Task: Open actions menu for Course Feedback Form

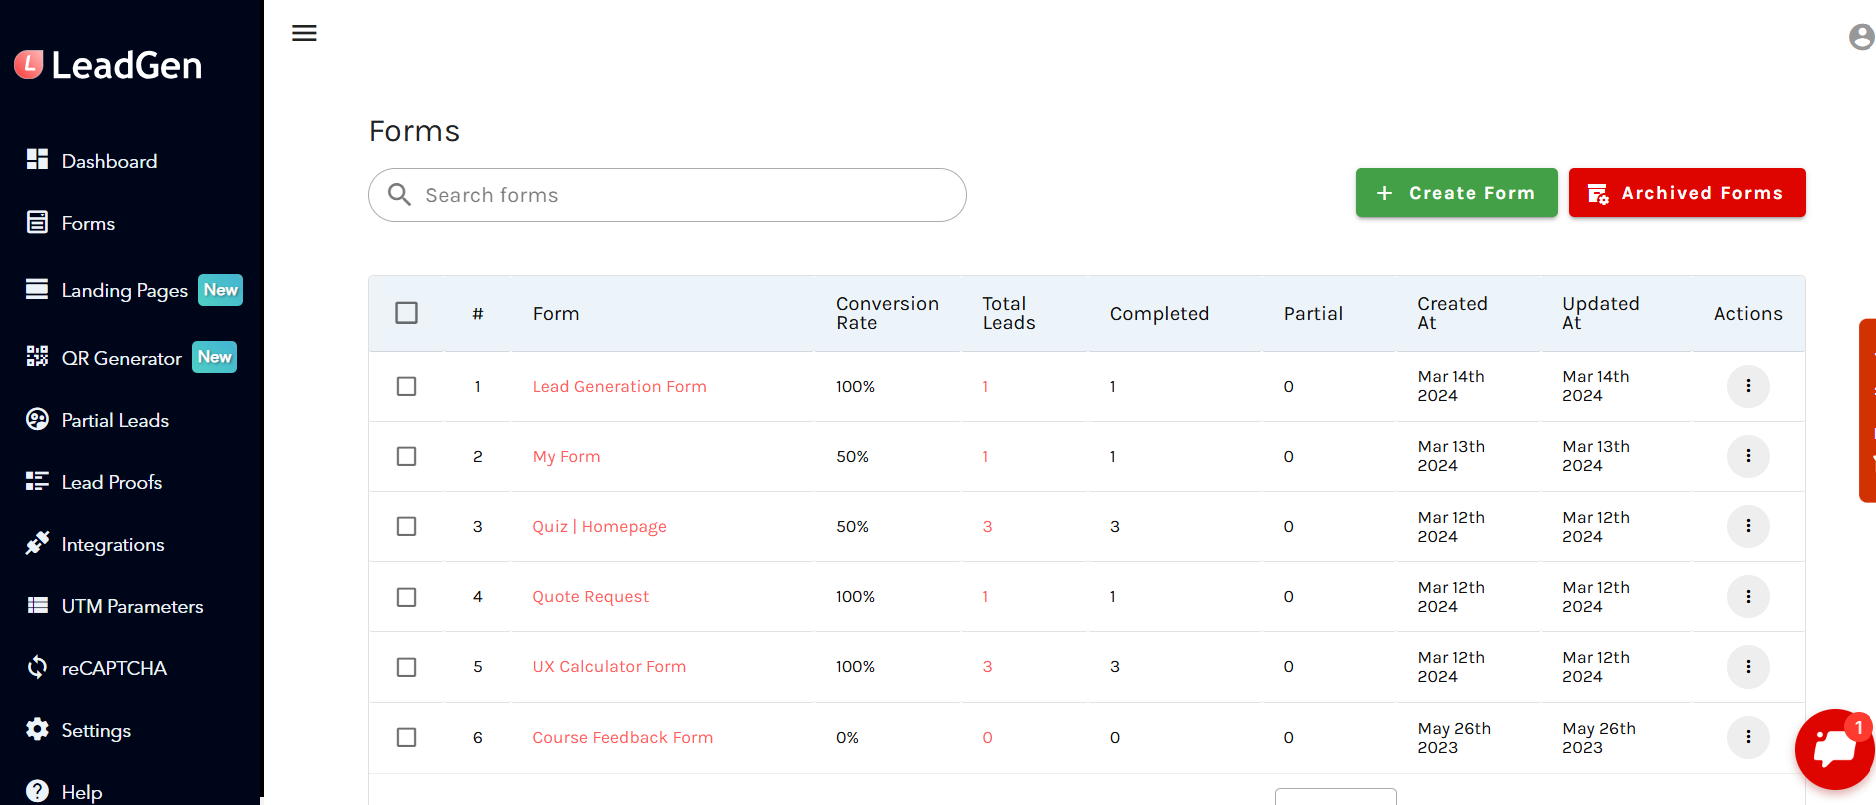Action: tap(1748, 737)
